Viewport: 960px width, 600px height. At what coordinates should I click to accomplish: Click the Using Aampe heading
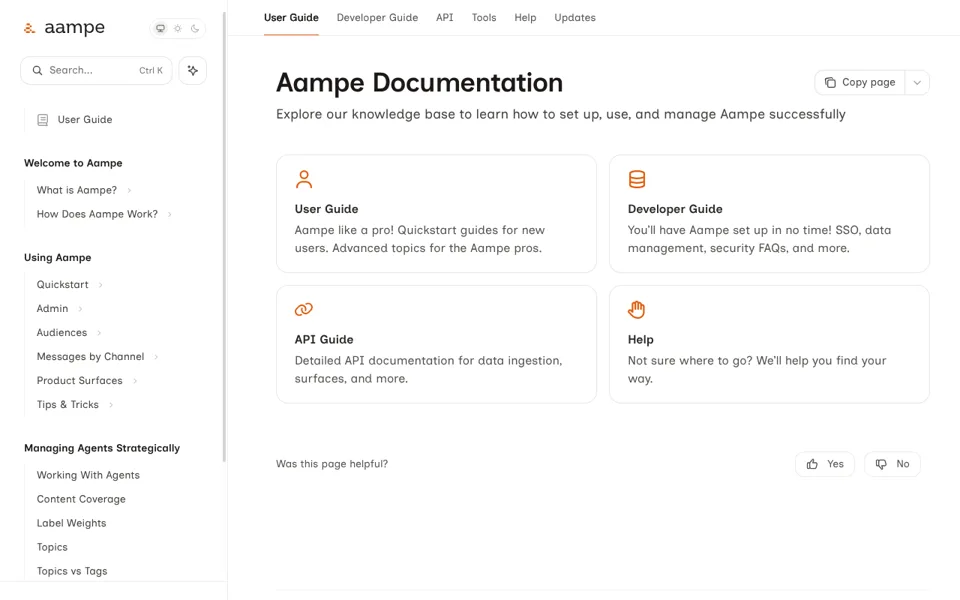tap(58, 258)
